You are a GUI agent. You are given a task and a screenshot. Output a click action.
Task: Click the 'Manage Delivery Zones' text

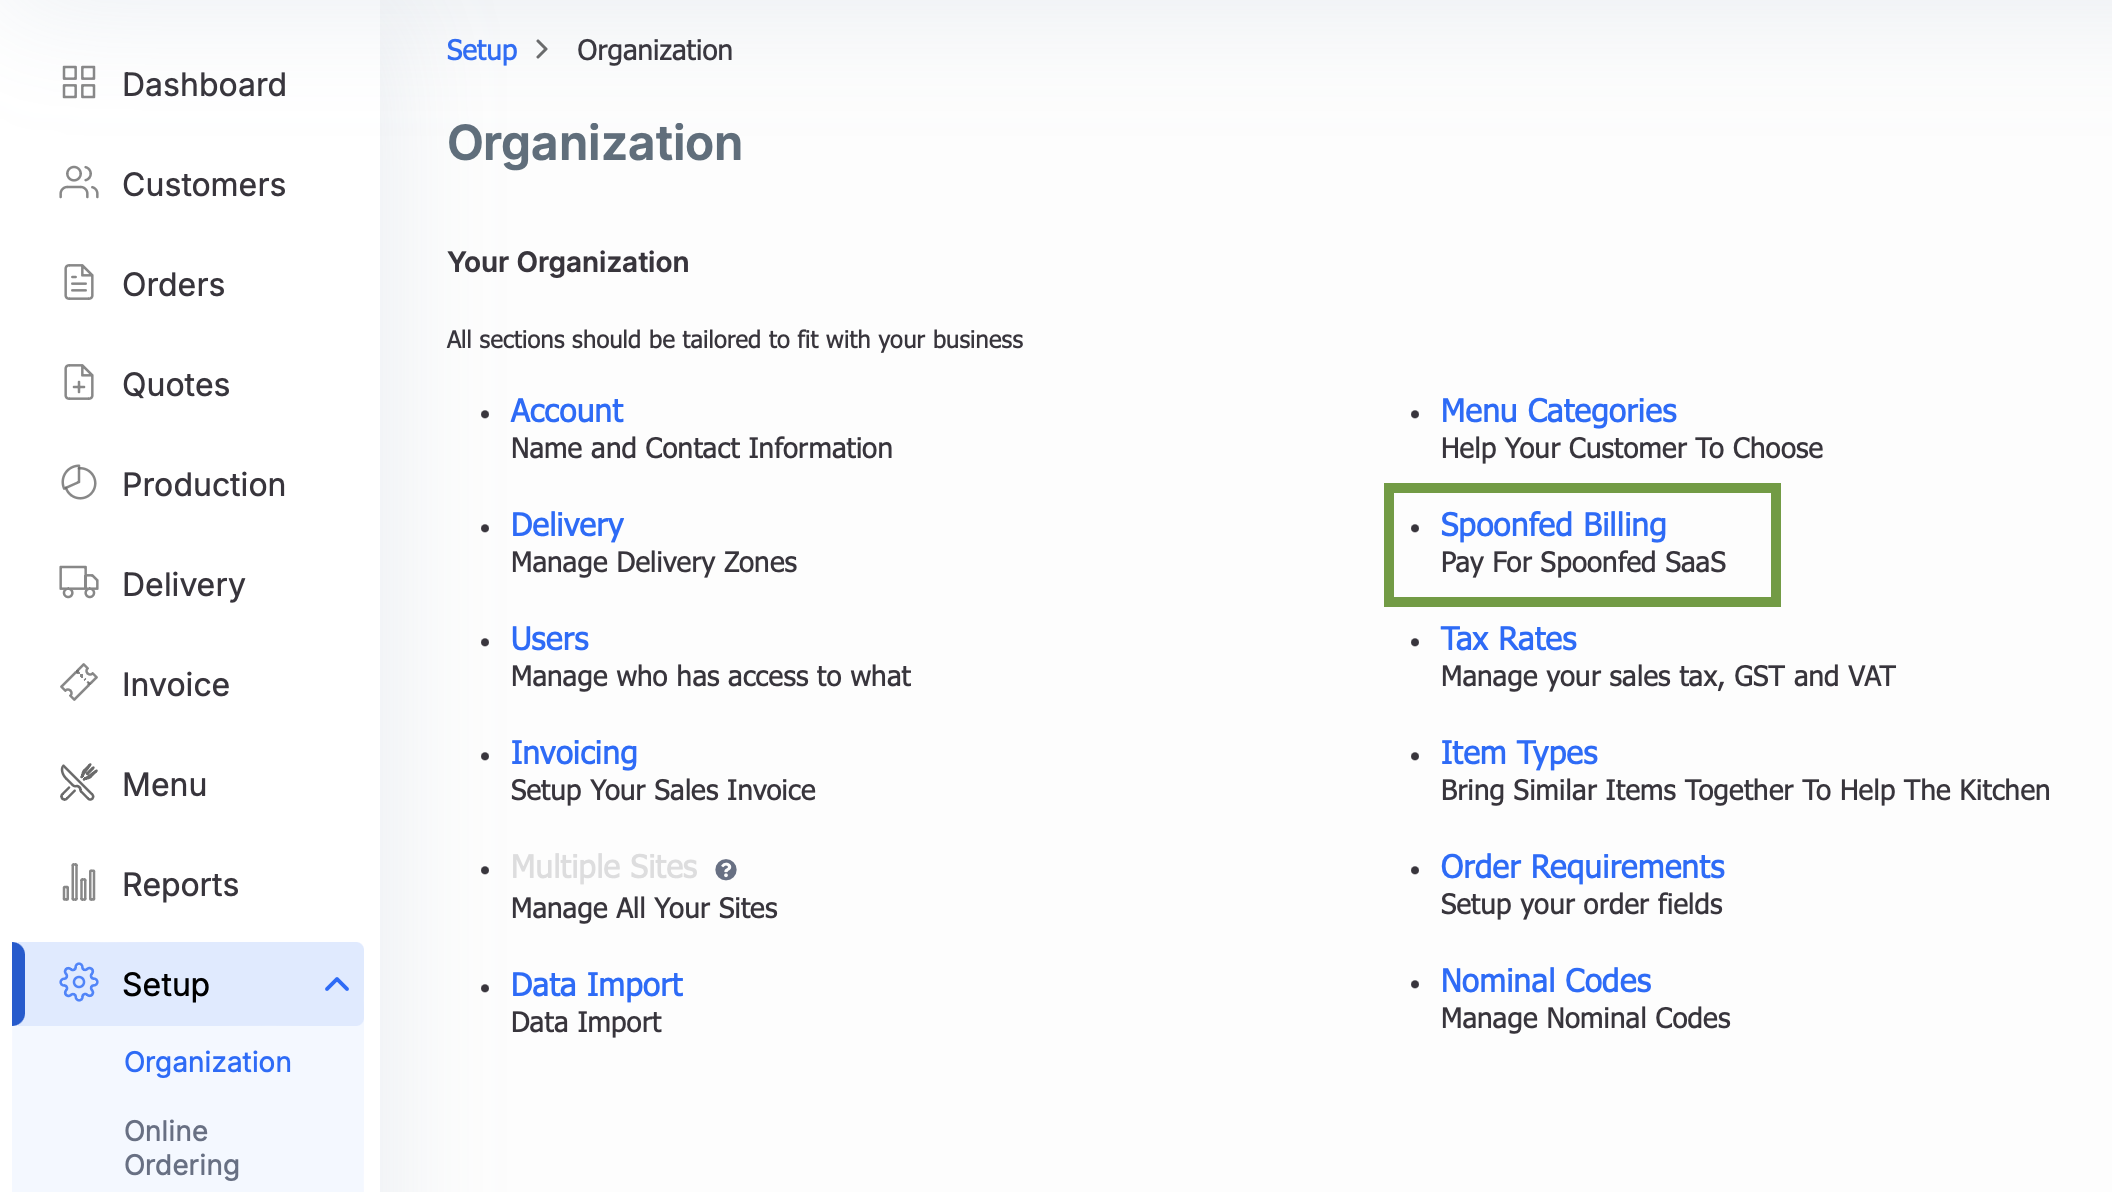coord(654,562)
